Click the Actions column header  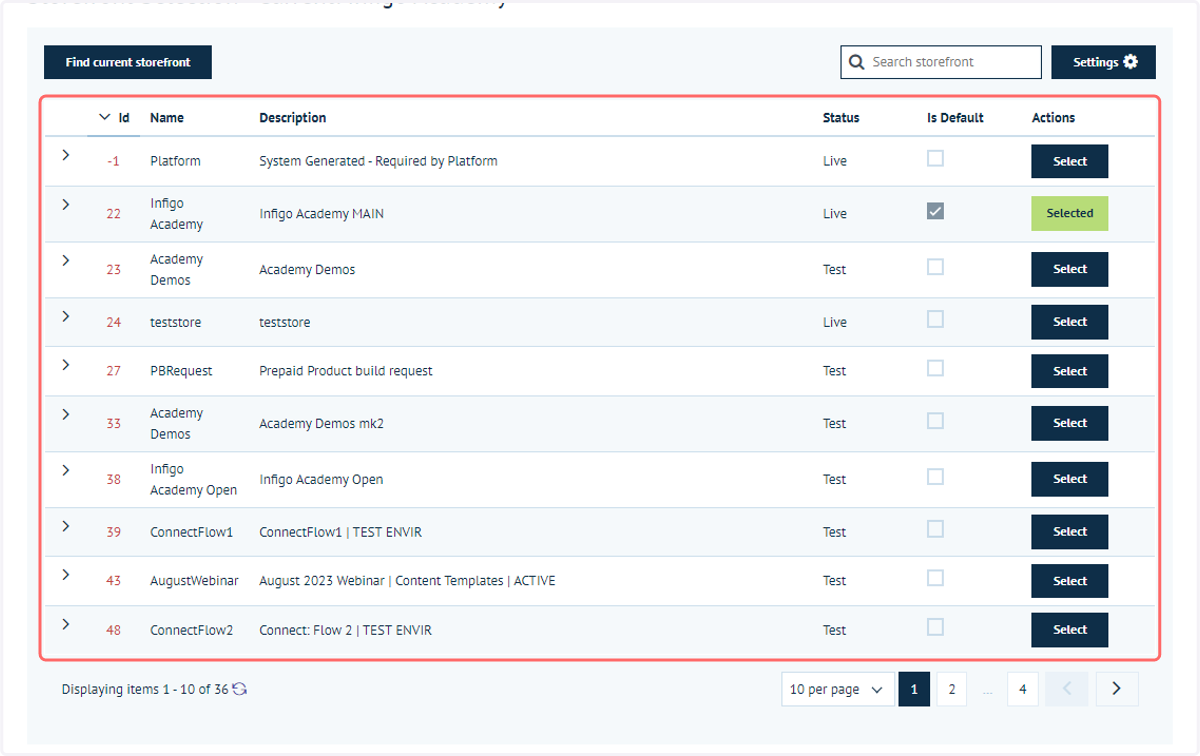pyautogui.click(x=1053, y=117)
